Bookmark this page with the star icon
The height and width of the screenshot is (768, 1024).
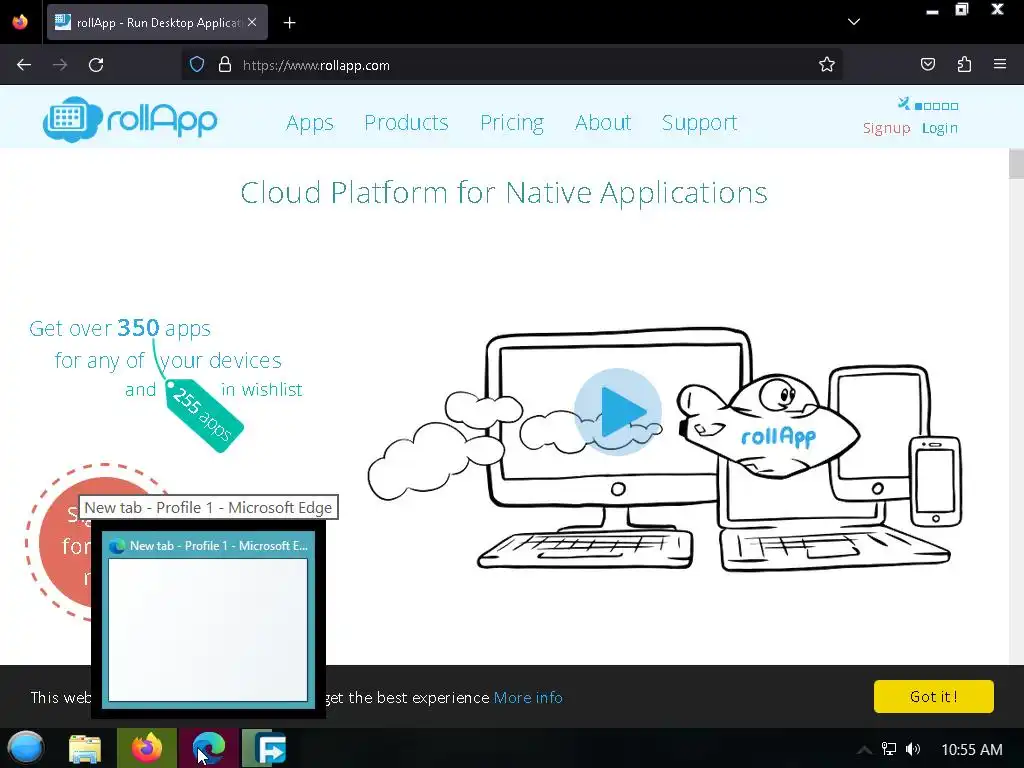click(x=827, y=65)
